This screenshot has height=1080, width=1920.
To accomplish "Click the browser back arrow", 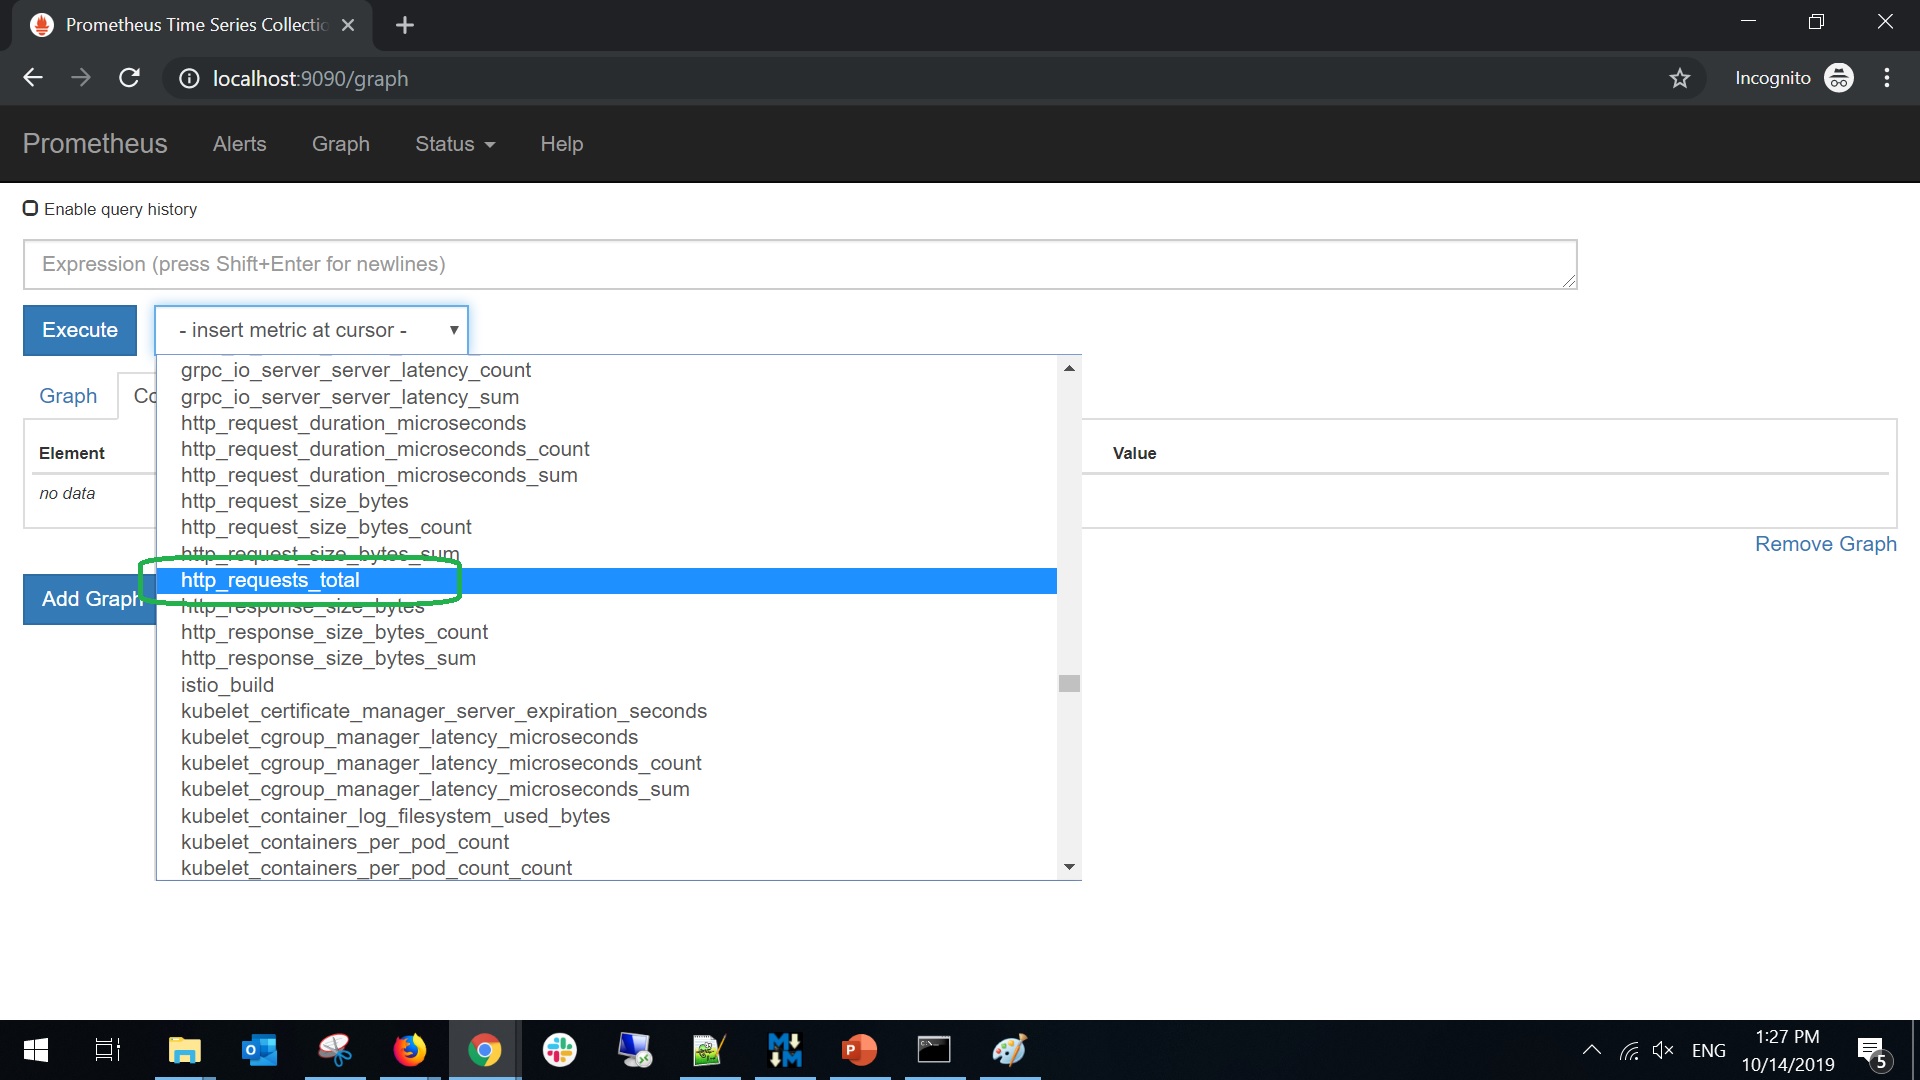I will 33,78.
